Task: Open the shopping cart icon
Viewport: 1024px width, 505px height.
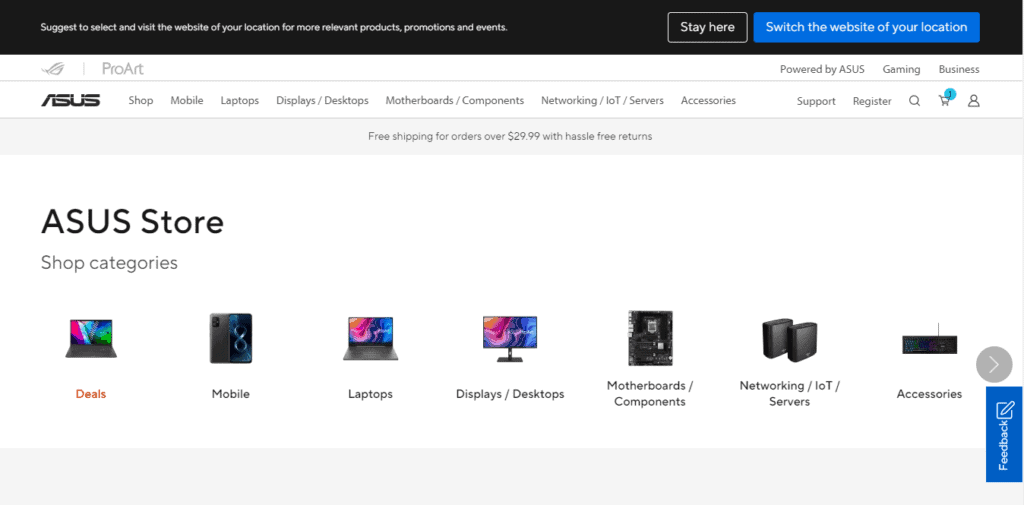Action: (944, 101)
